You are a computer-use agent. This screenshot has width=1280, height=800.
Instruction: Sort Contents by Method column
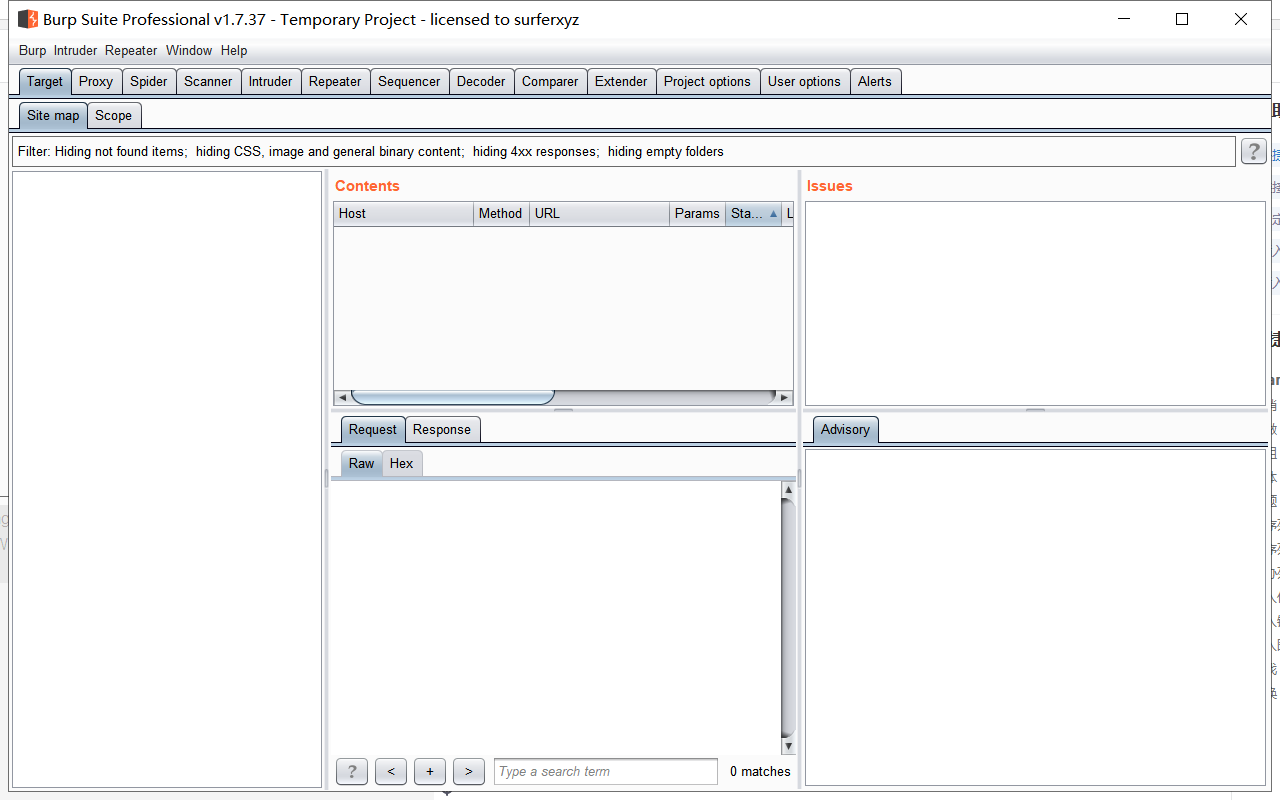[501, 214]
